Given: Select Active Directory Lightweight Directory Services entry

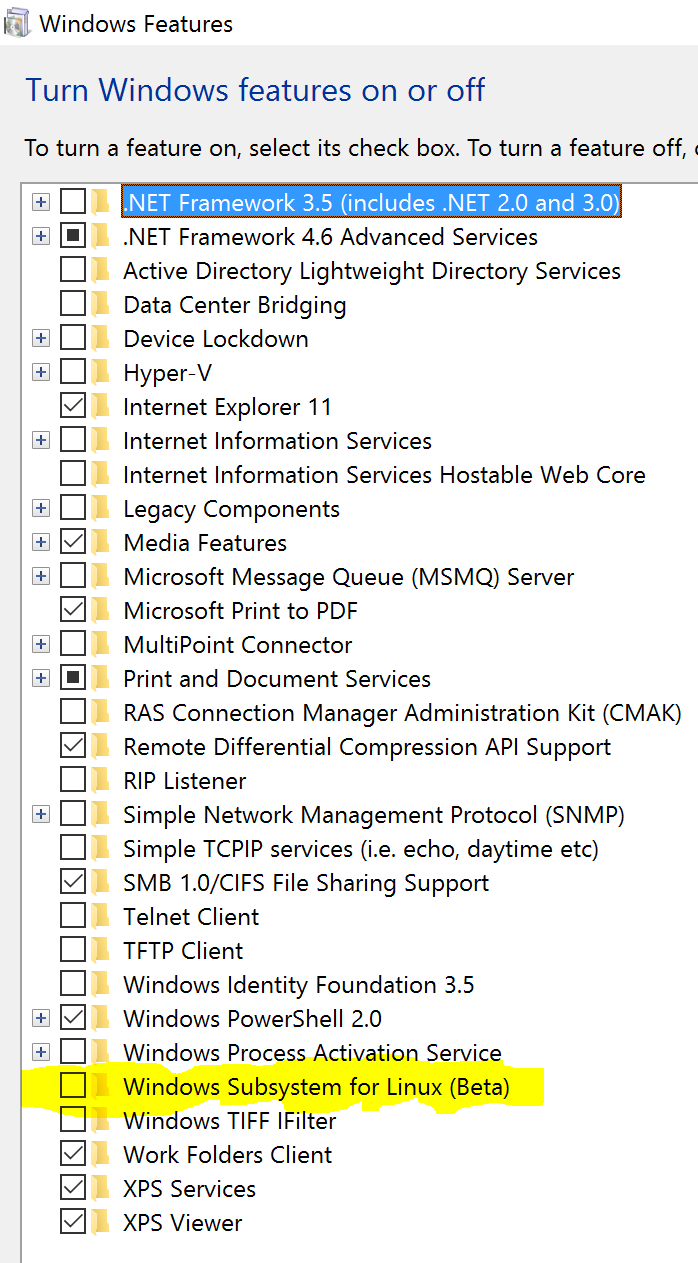Looking at the screenshot, I should tap(371, 271).
